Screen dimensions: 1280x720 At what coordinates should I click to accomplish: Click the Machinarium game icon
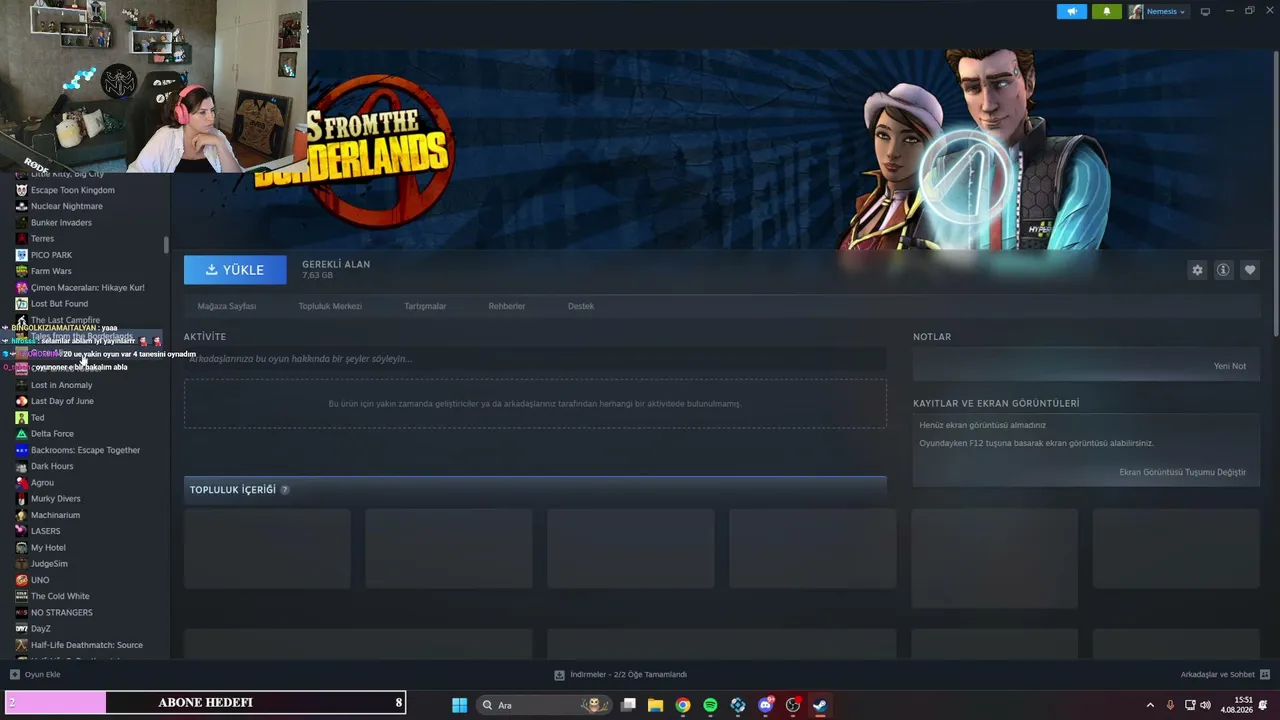(x=22, y=515)
